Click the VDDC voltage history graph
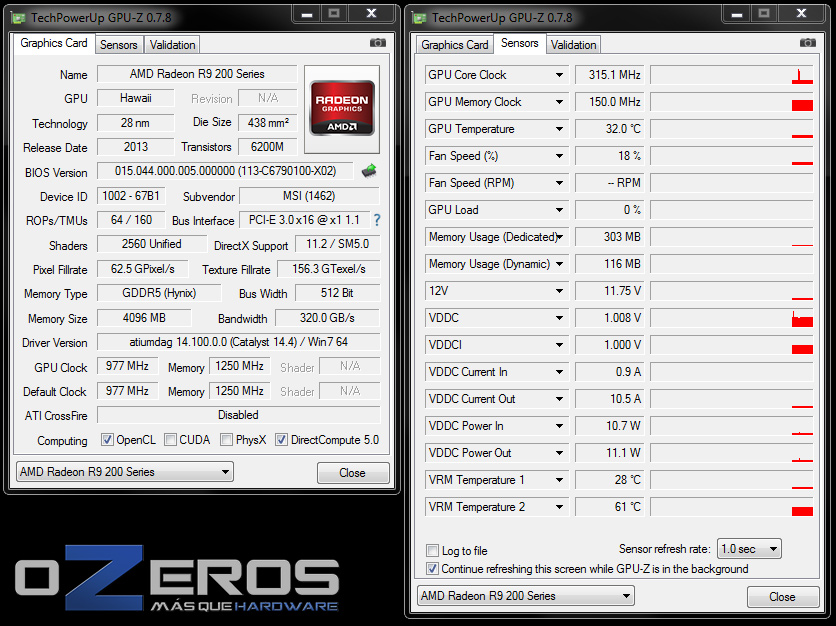Screen dimensions: 836x626 coord(732,318)
